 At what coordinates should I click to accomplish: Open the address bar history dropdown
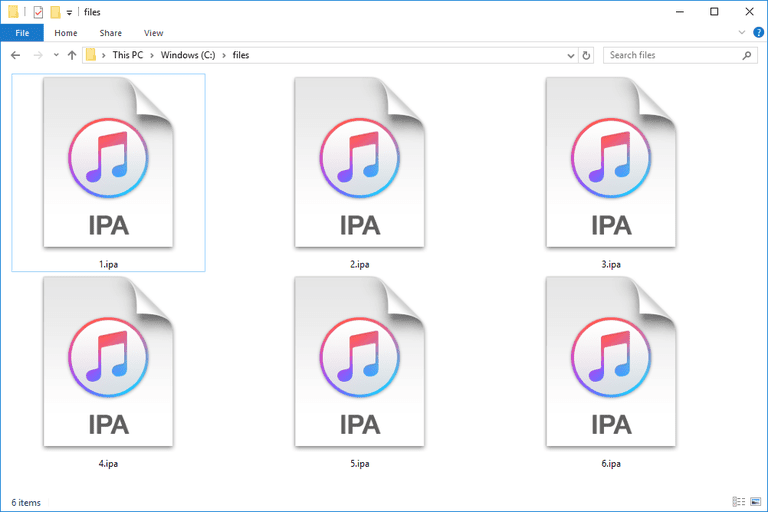(571, 55)
